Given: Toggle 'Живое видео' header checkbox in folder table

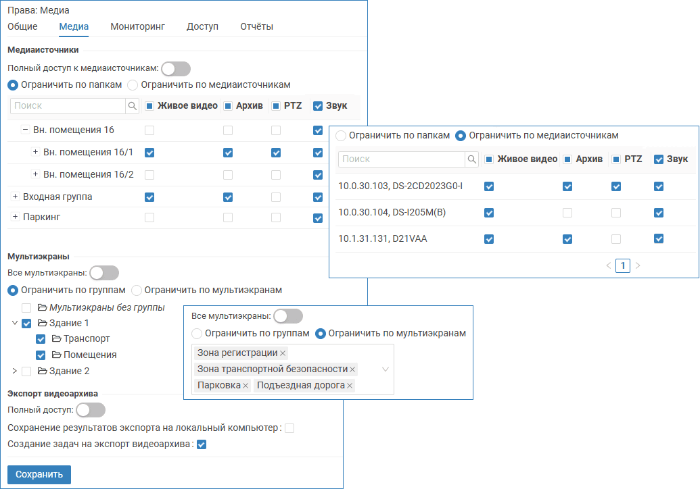Looking at the screenshot, I should (150, 106).
